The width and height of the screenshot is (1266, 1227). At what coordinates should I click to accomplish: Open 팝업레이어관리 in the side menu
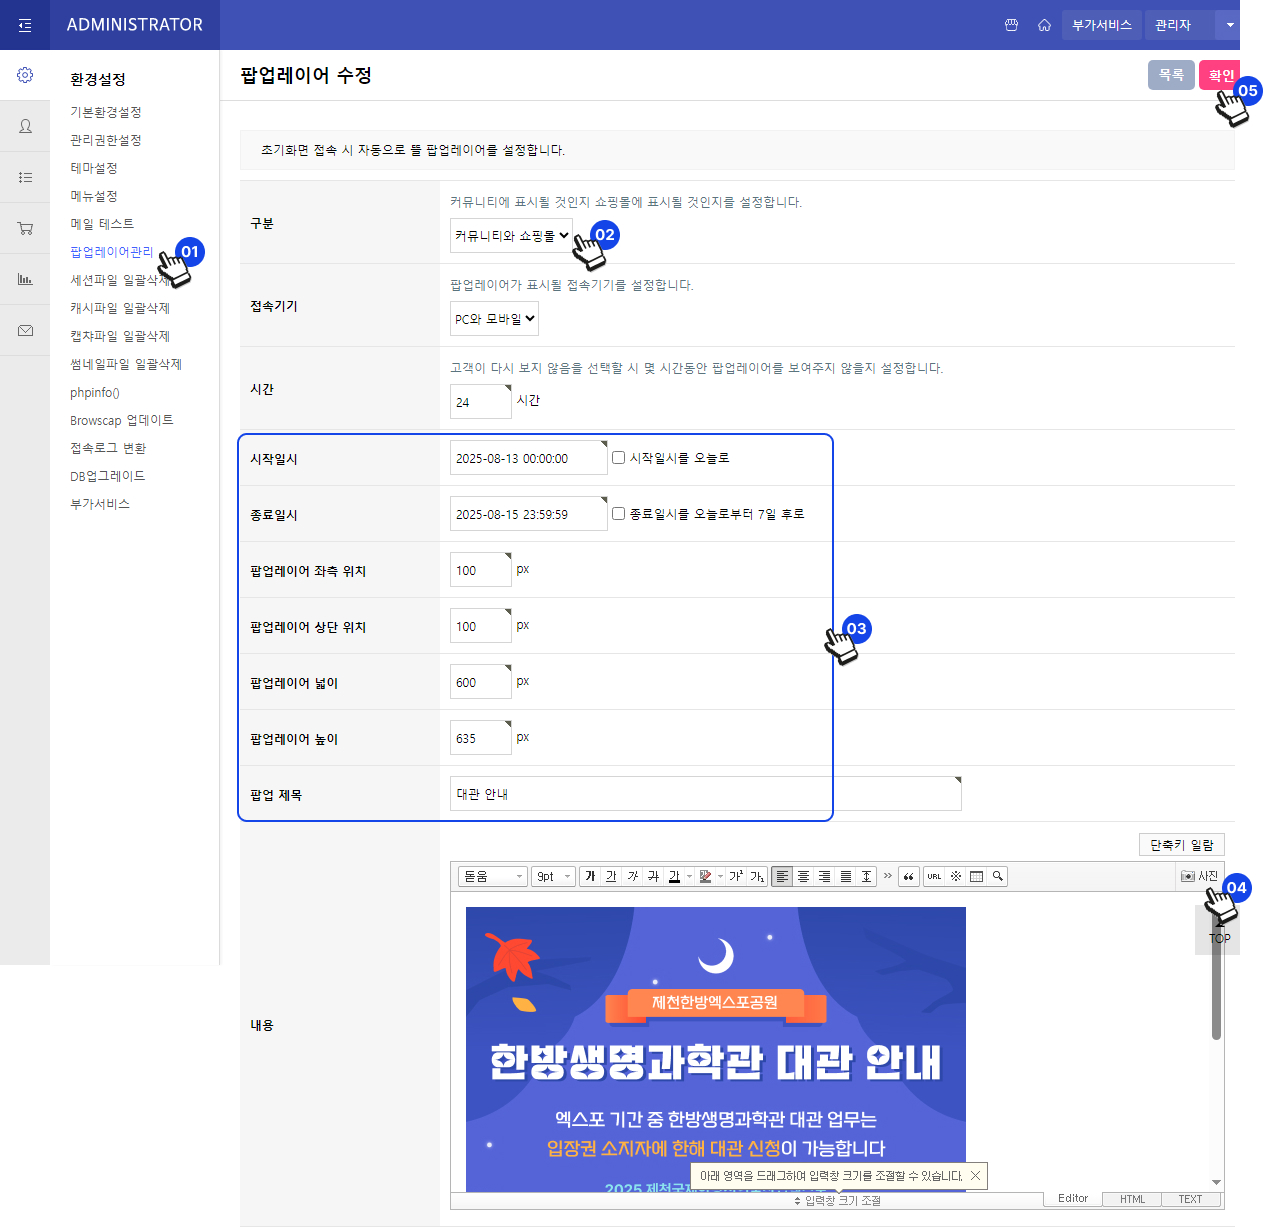[x=112, y=252]
